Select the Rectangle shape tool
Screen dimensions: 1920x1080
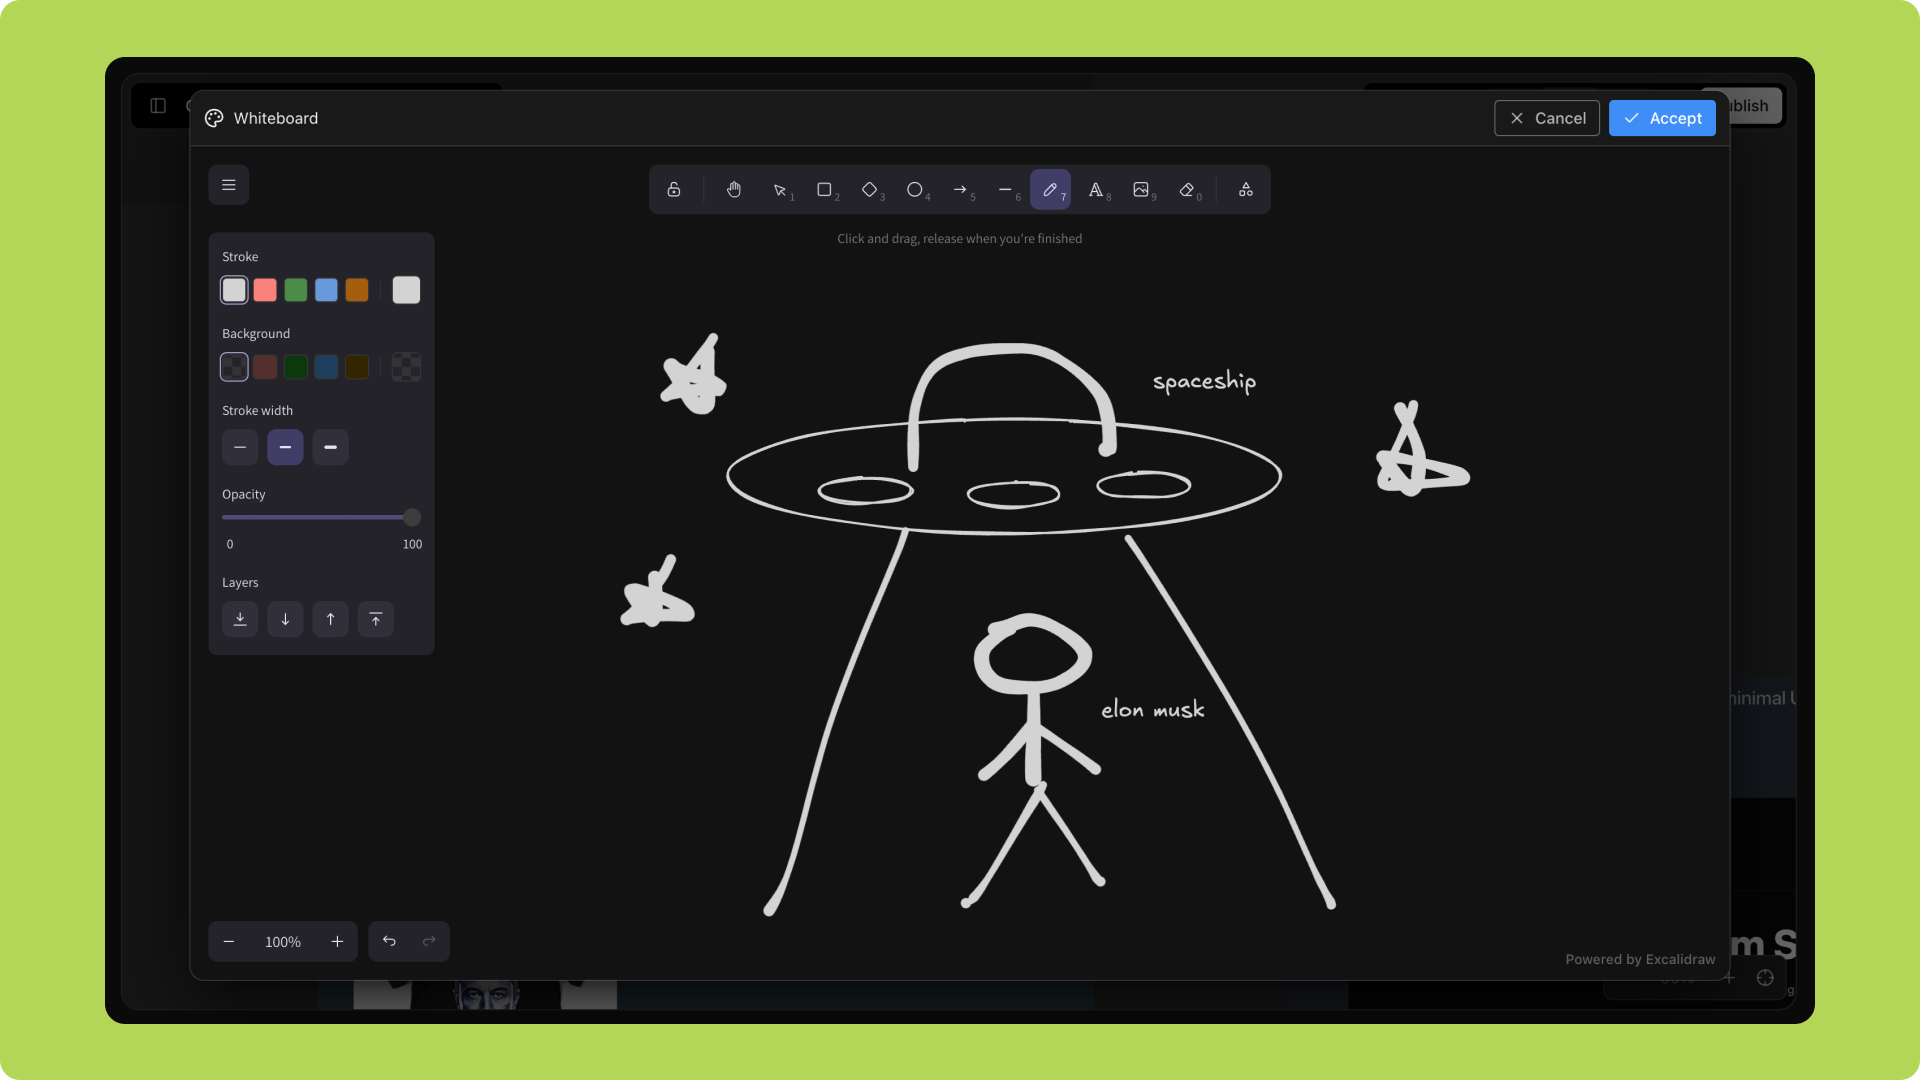coord(824,190)
